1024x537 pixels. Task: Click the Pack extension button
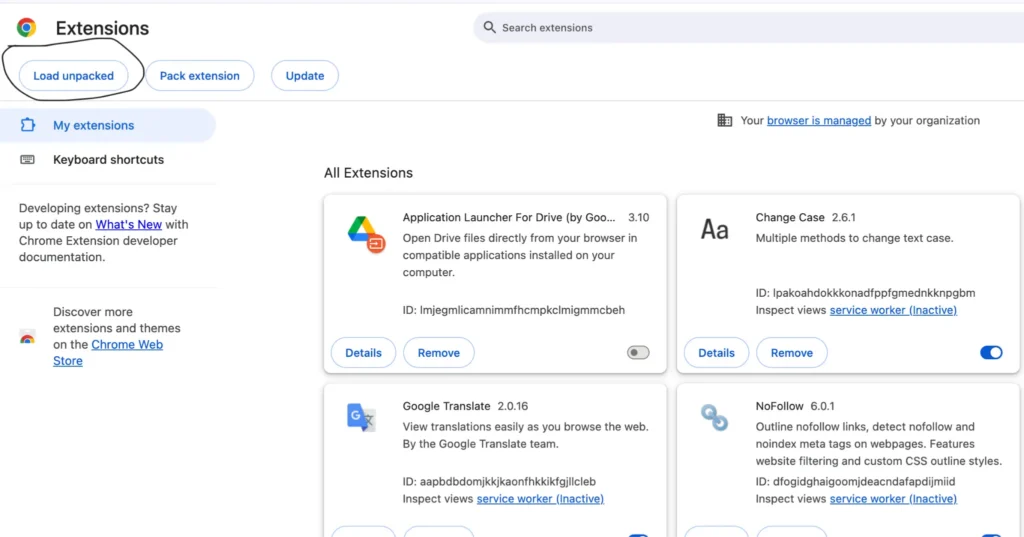coord(199,76)
